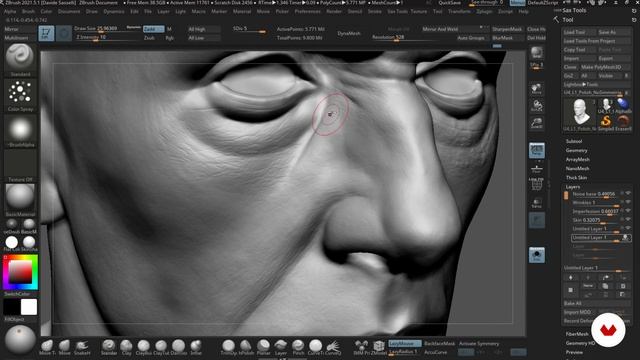This screenshot has height=360, width=640.
Task: Choose the TrimDynamic brush in bottom shelf
Action: coord(228,347)
